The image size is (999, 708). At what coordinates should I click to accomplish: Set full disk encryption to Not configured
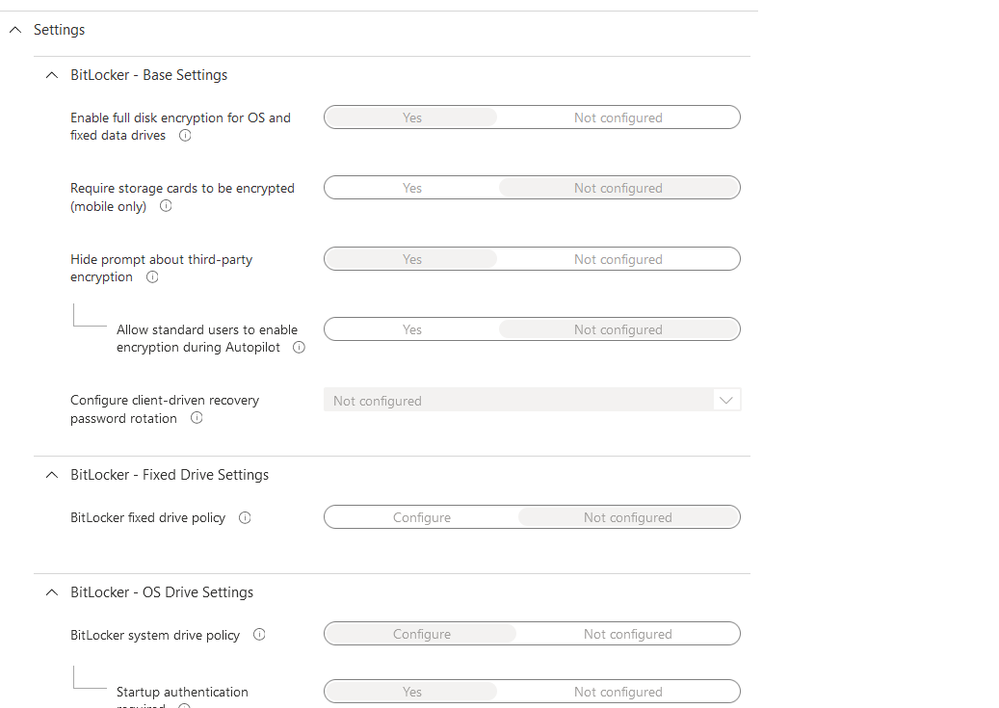coord(618,118)
